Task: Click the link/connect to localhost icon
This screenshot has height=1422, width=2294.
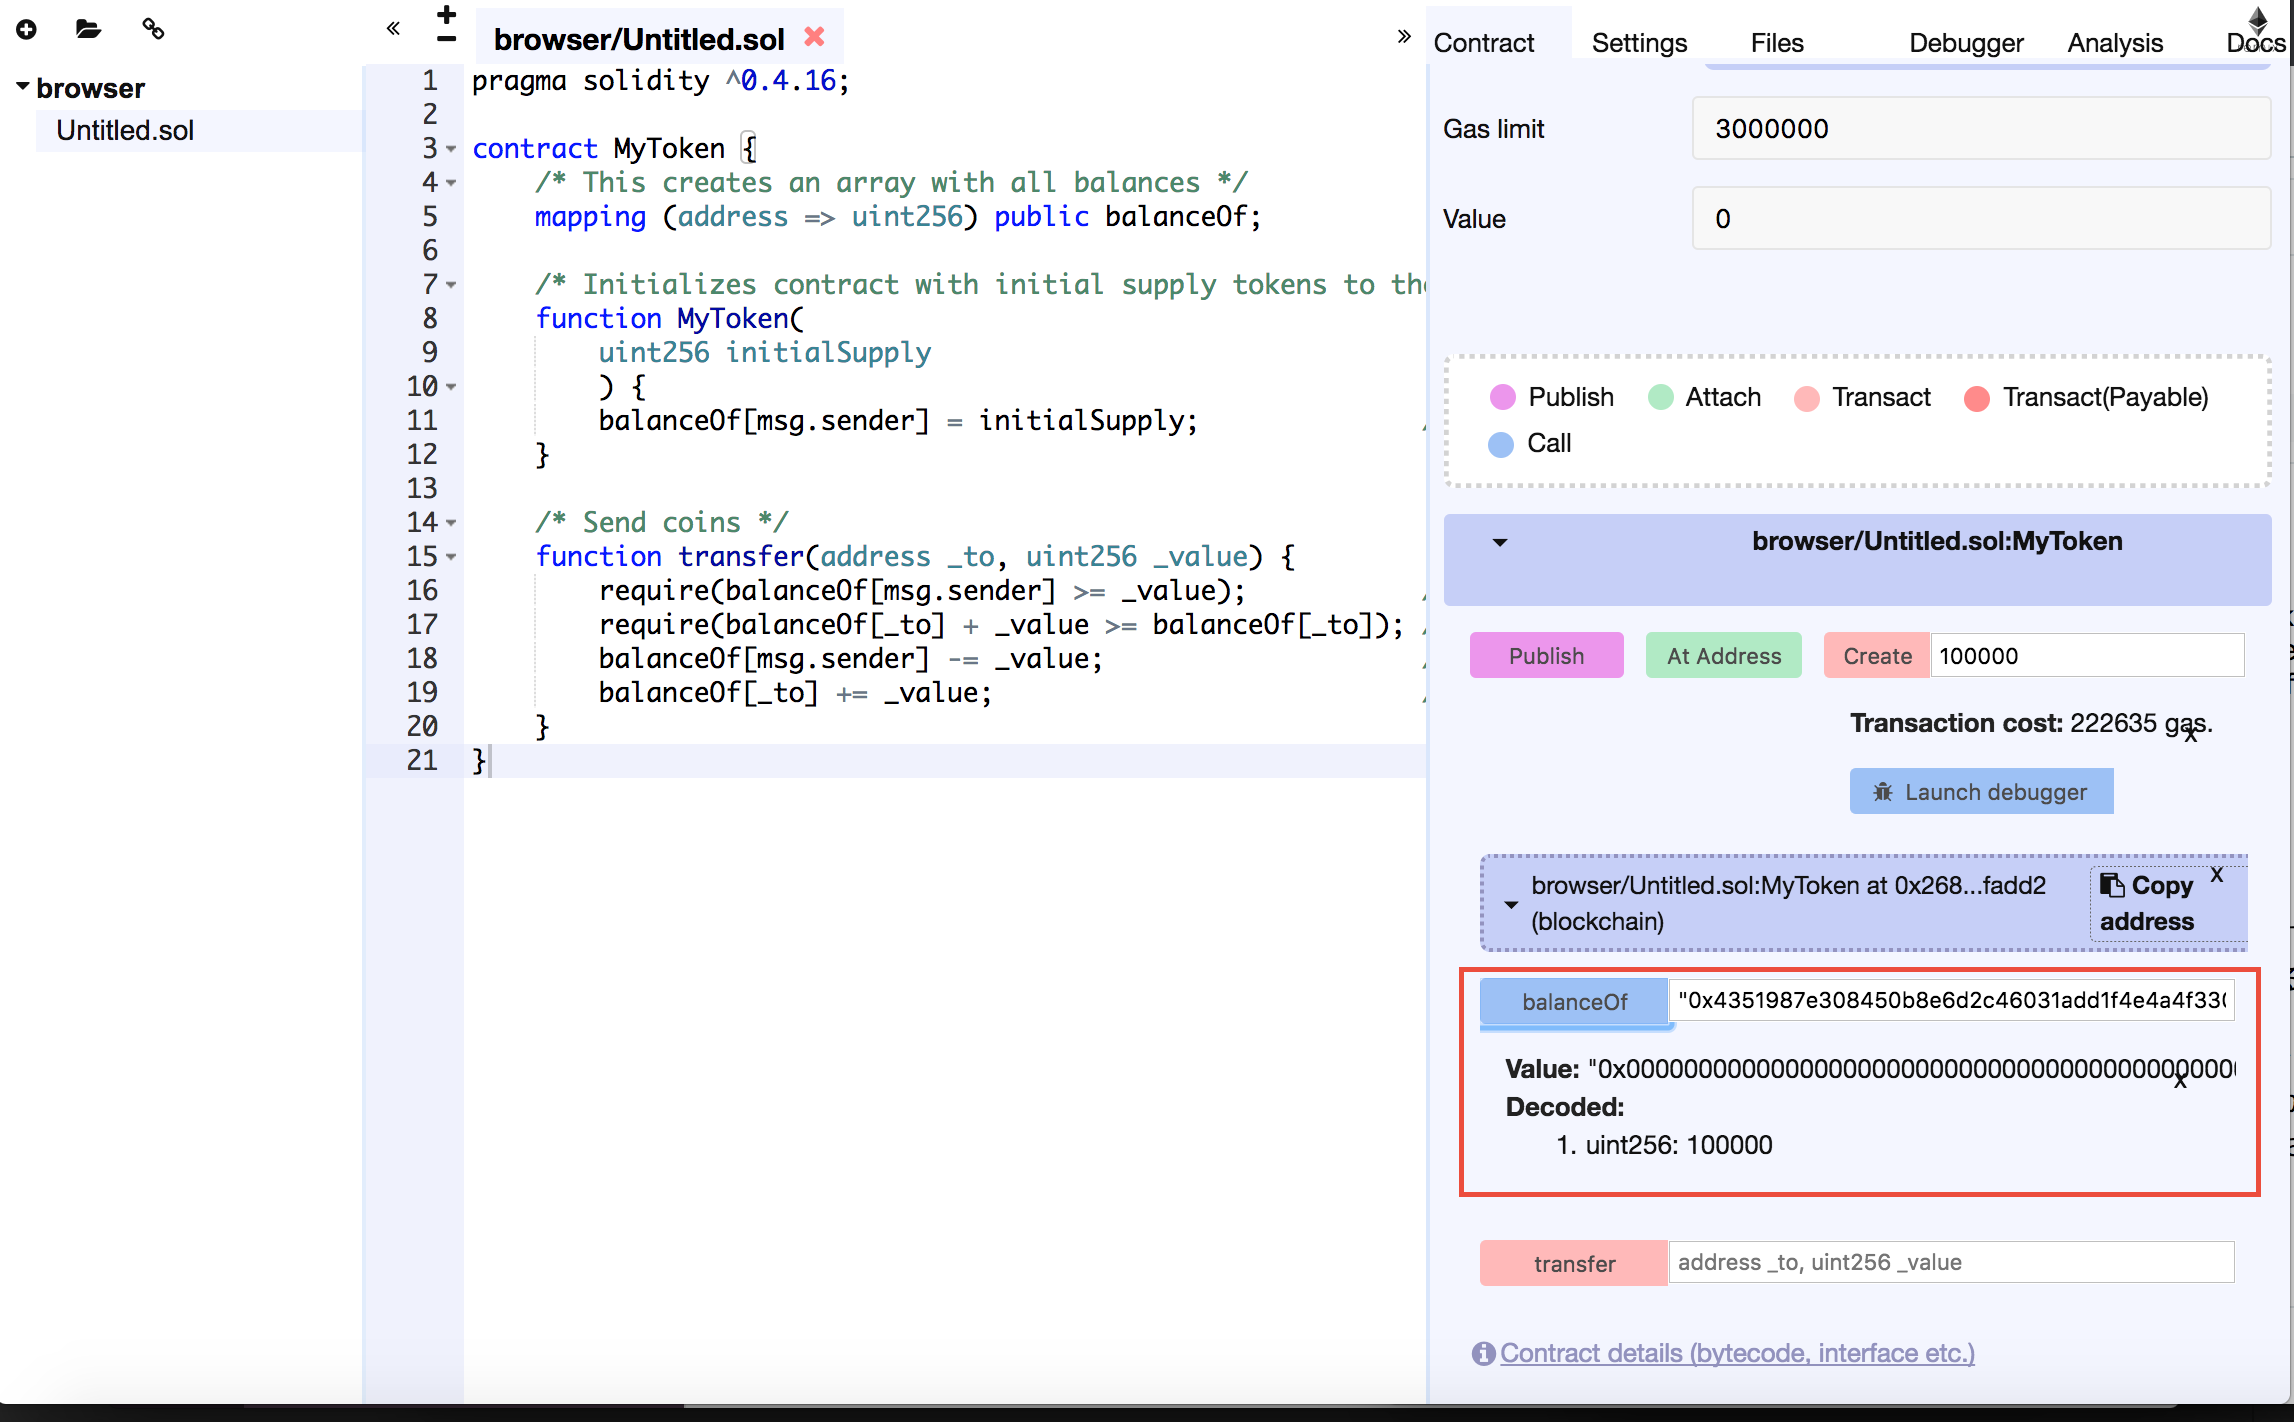Action: pyautogui.click(x=153, y=29)
